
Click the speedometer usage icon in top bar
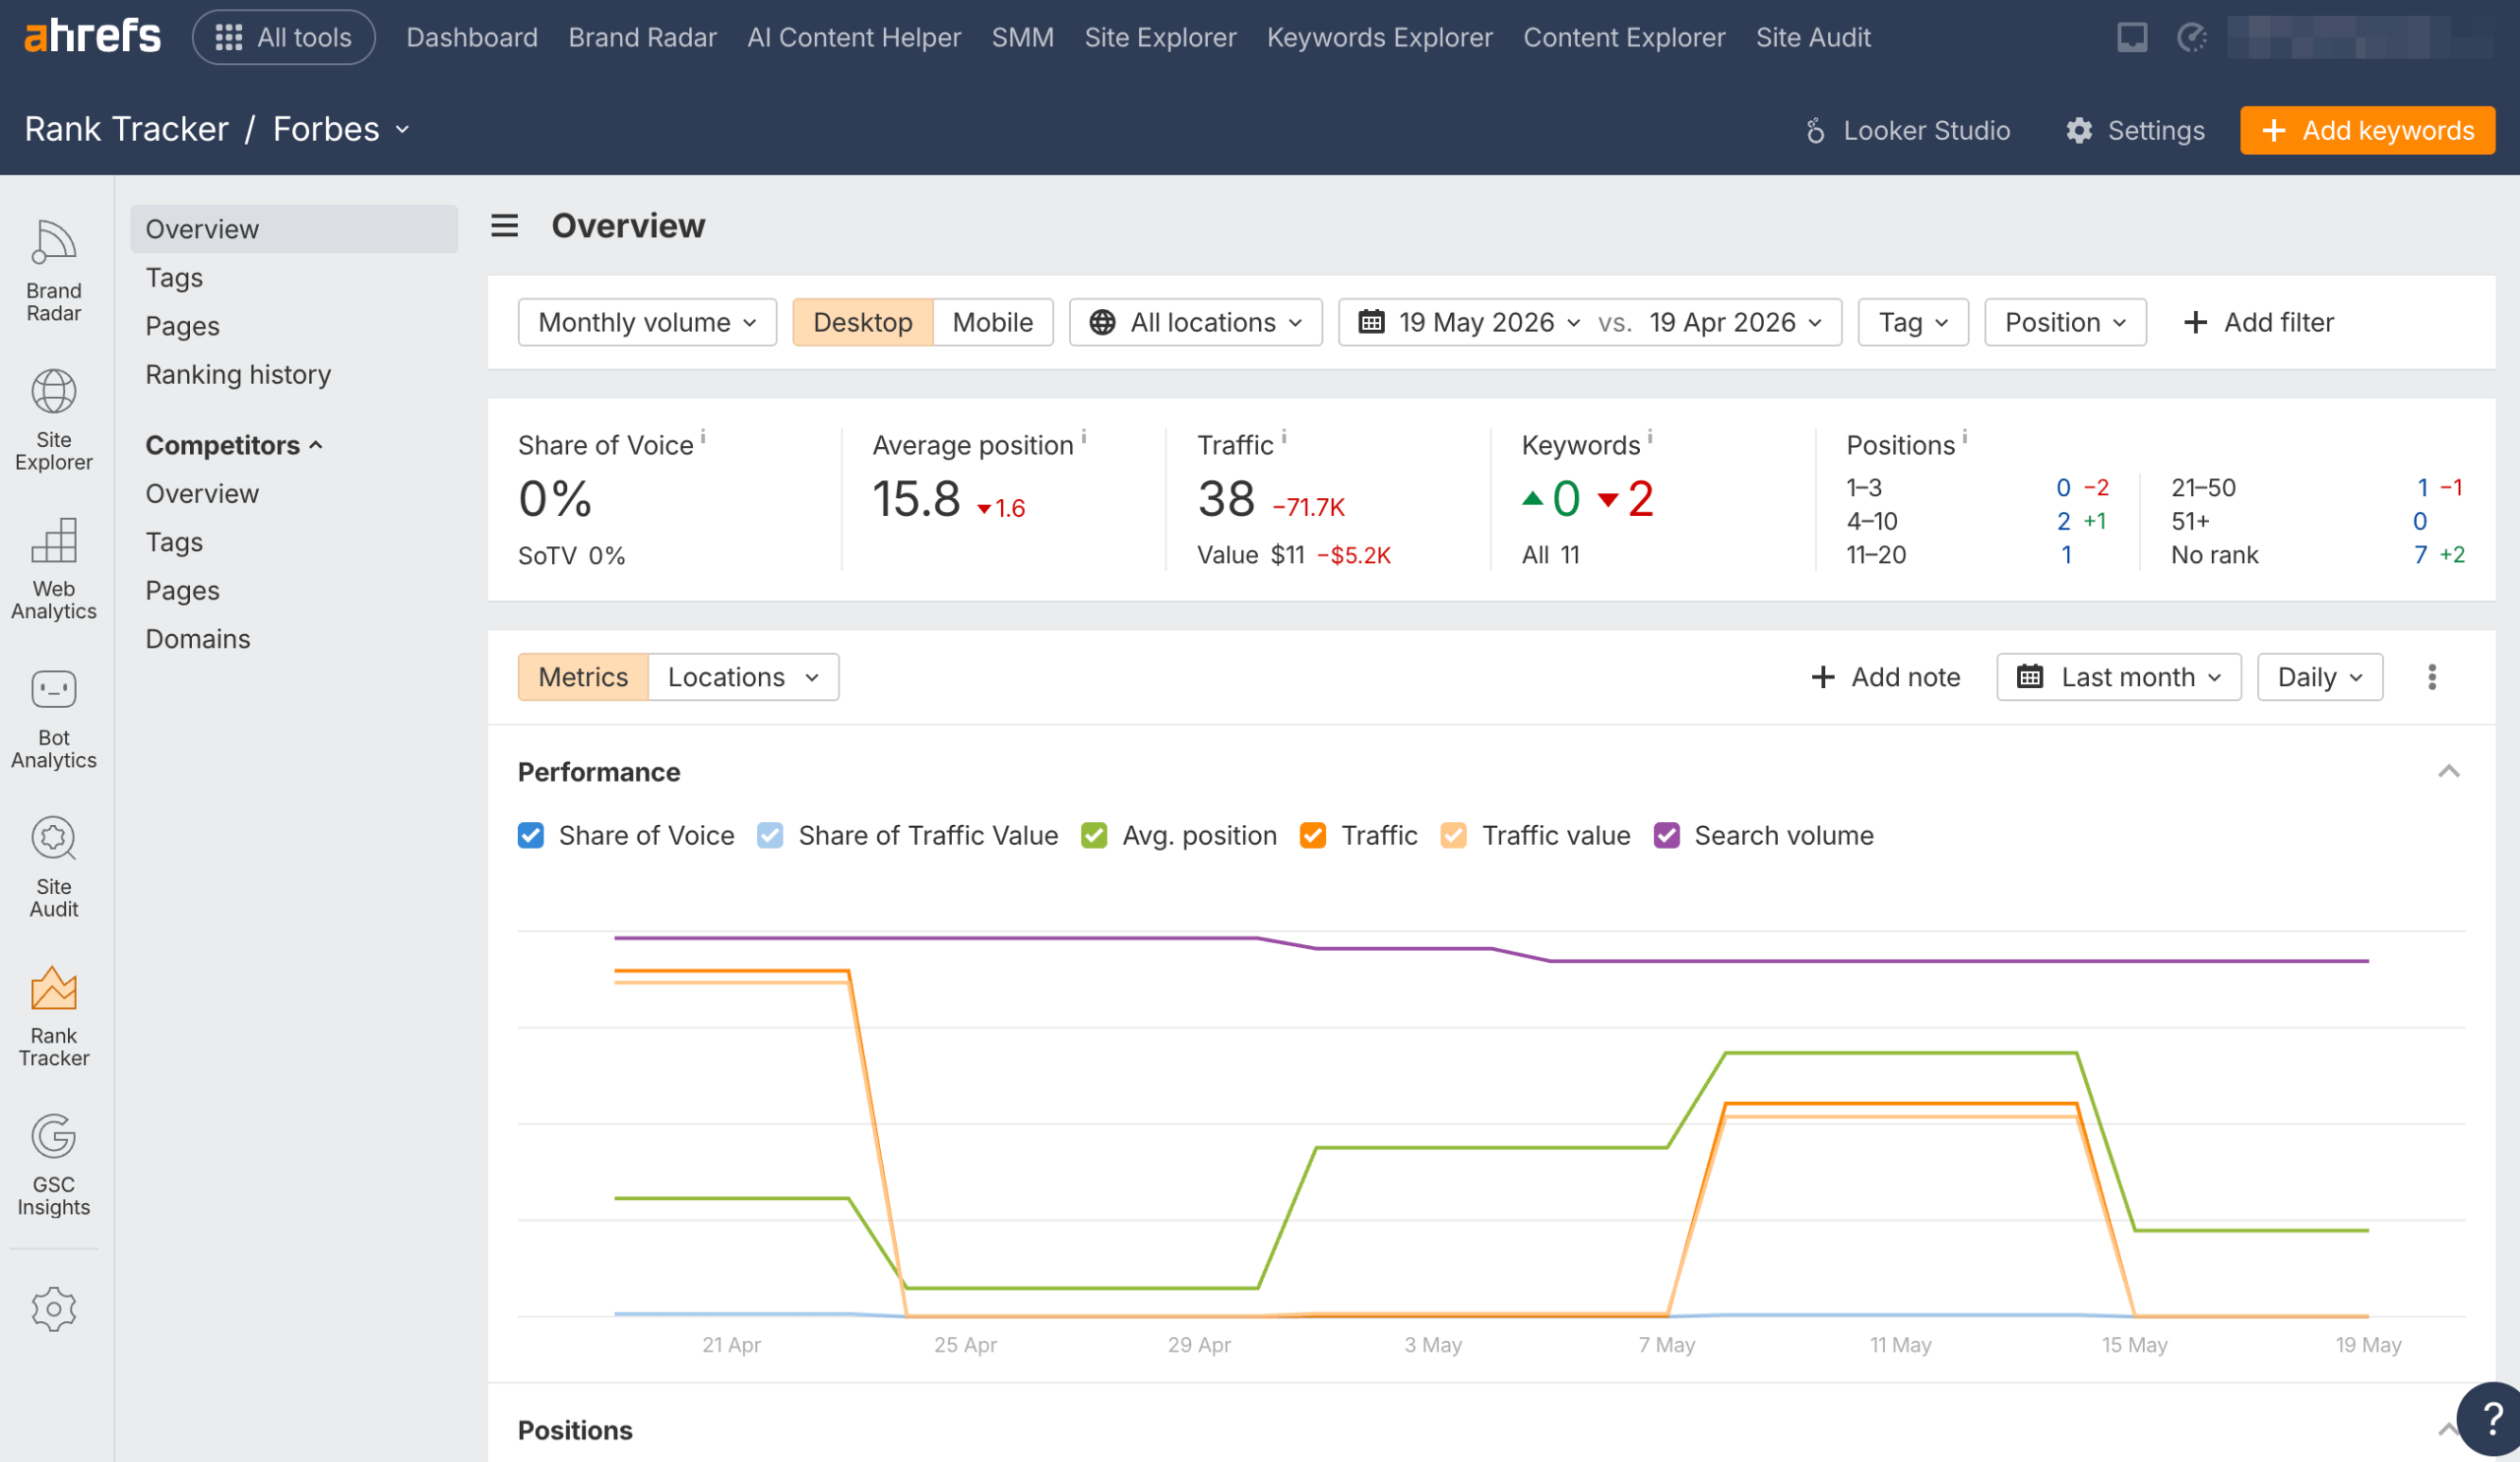[2193, 38]
